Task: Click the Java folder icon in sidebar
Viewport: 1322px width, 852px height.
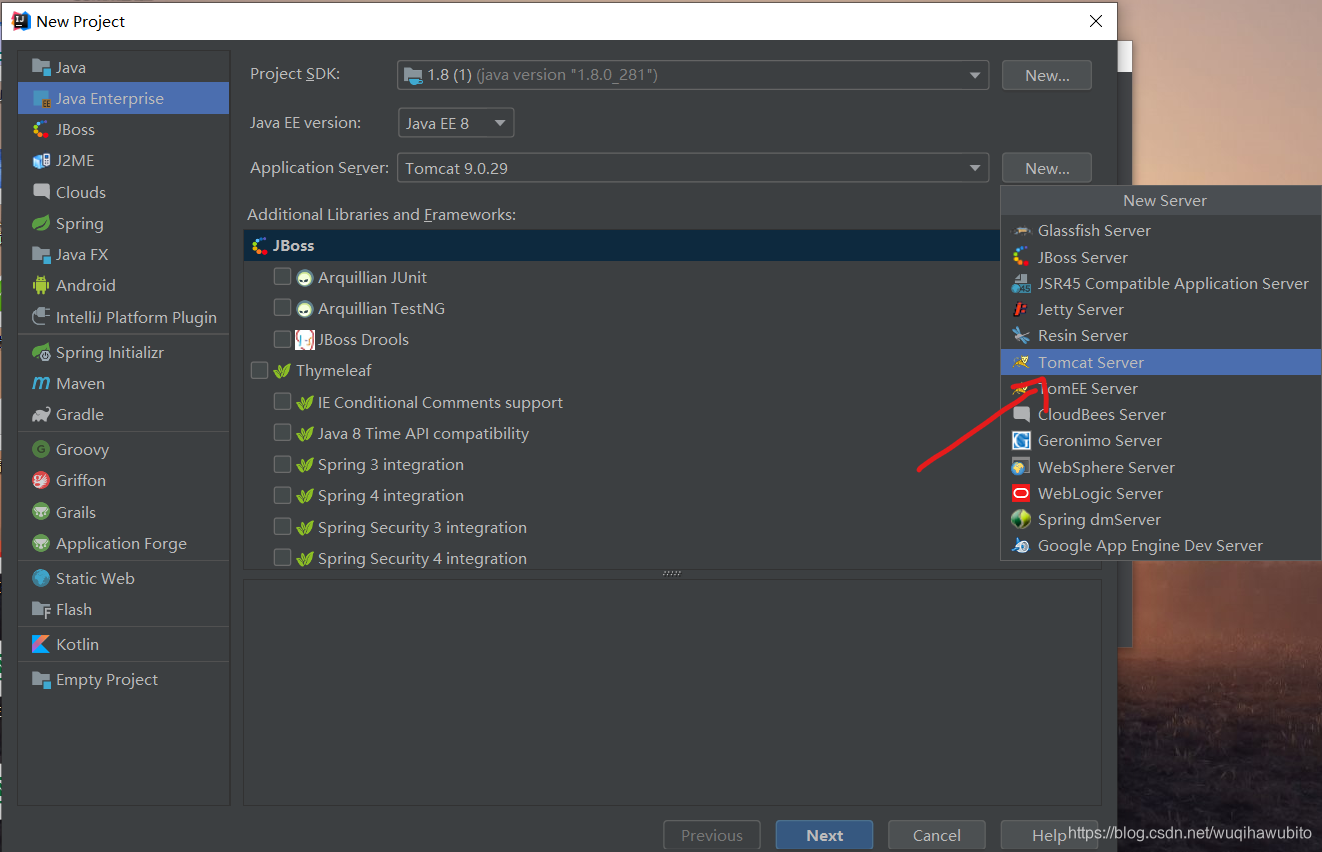Action: point(41,67)
